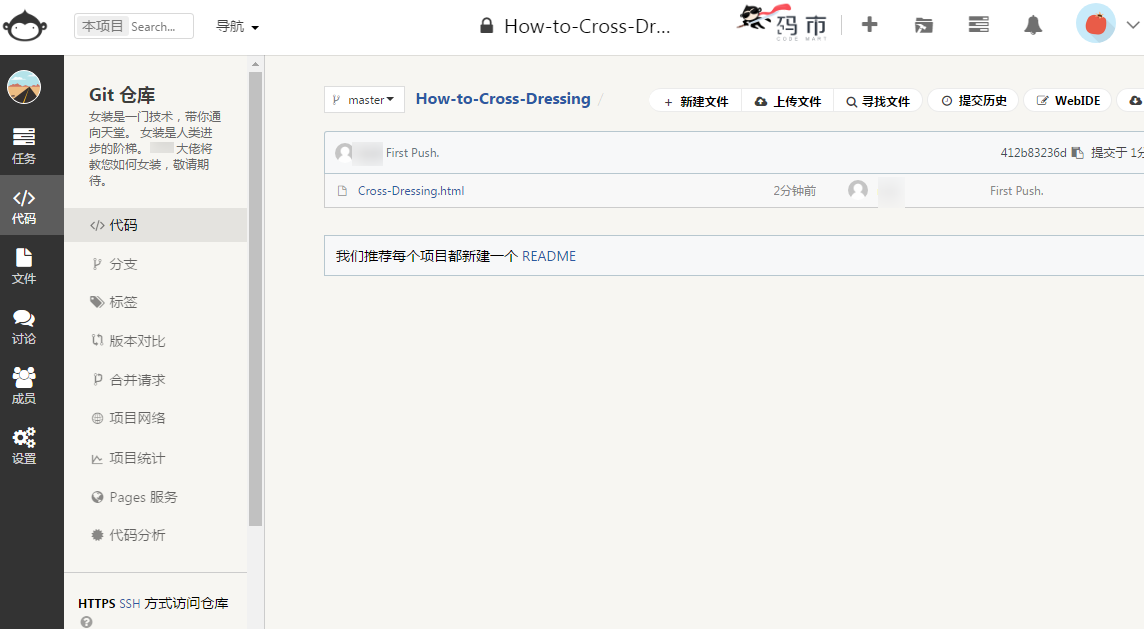Open the 导航 navigation dropdown
Viewport: 1144px width, 629px height.
point(237,27)
